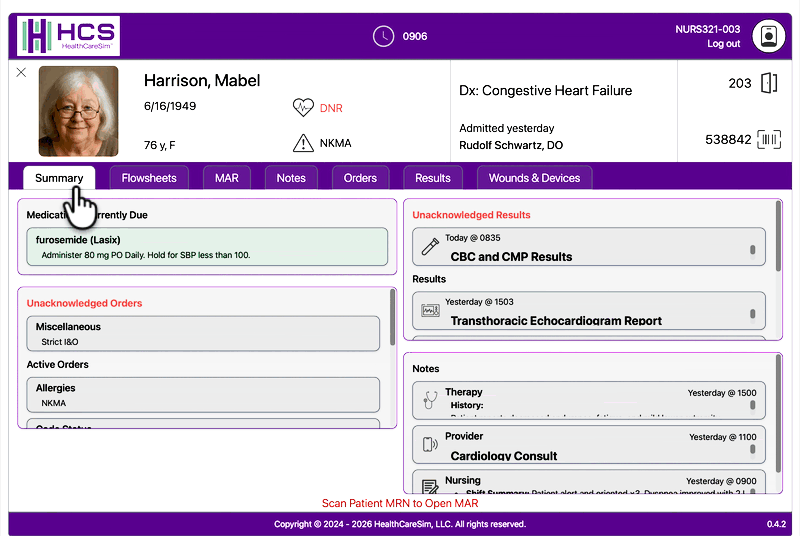The image size is (800, 536).
Task: Click the Therapy stethoscope icon
Action: (430, 399)
